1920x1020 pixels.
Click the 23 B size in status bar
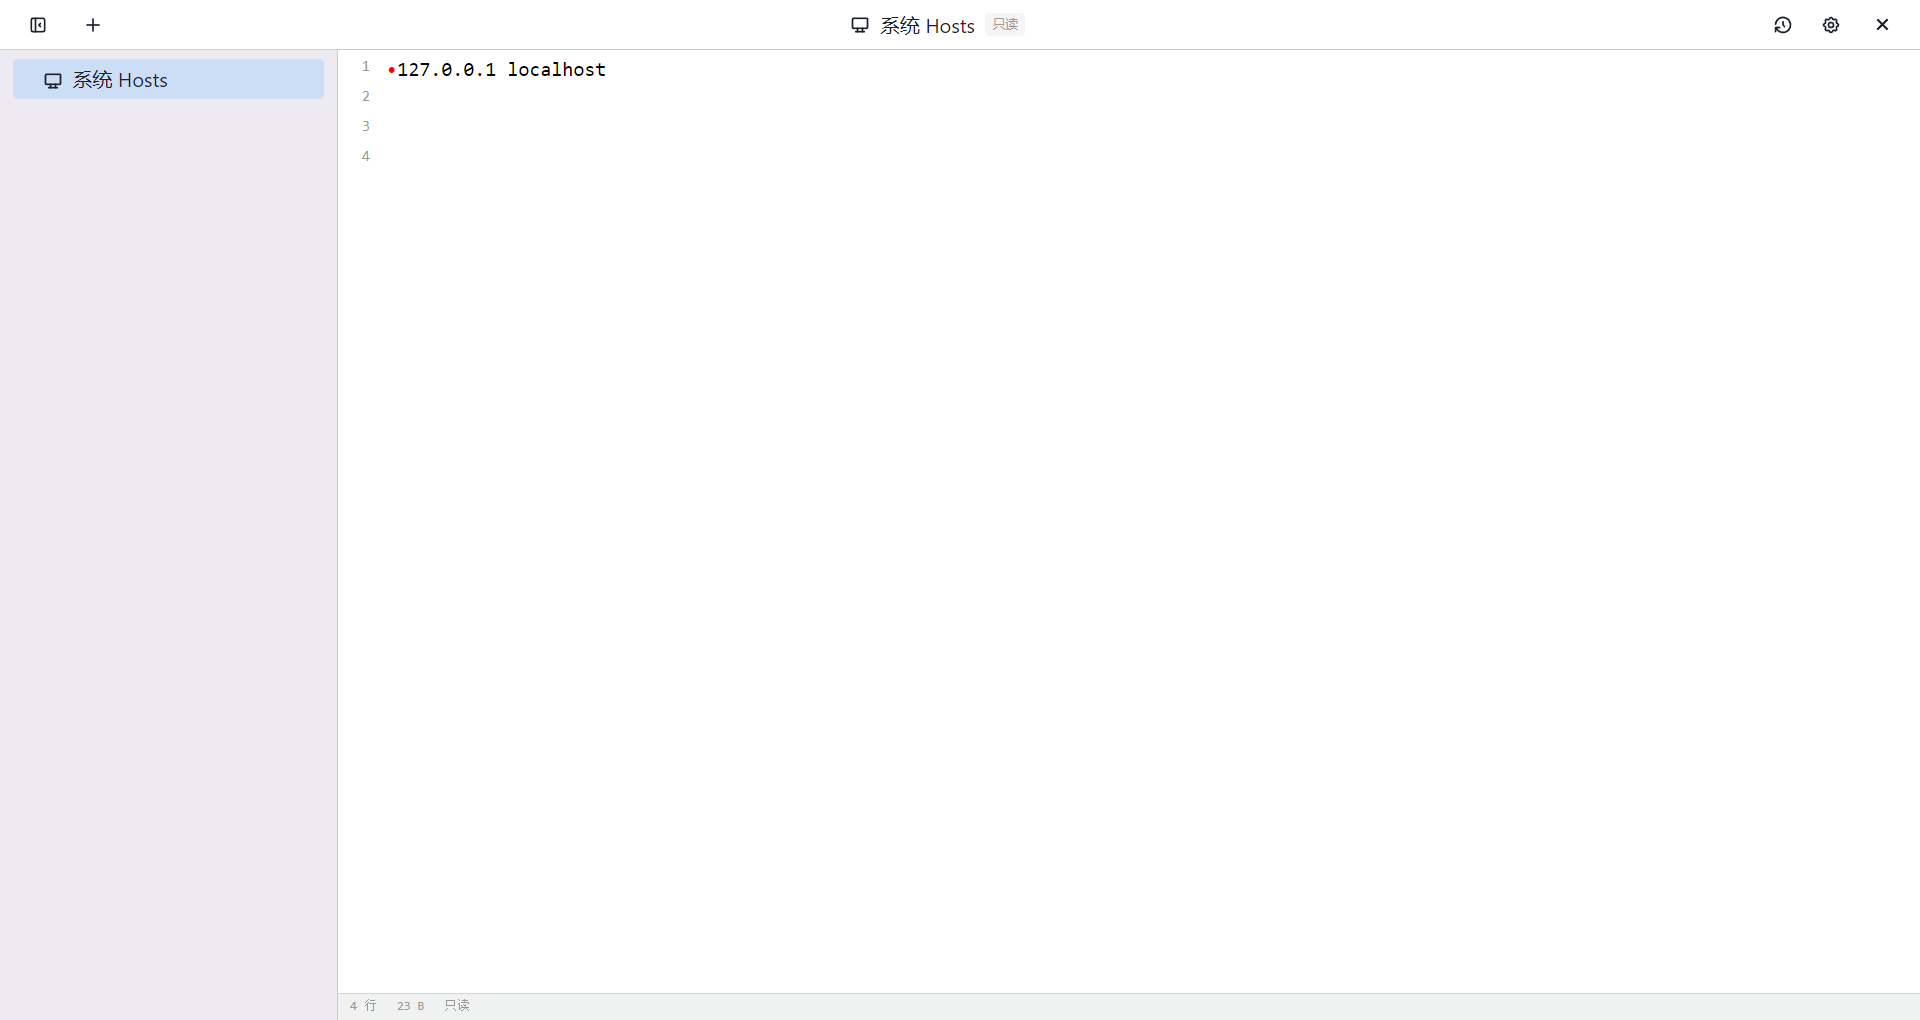click(x=411, y=1006)
